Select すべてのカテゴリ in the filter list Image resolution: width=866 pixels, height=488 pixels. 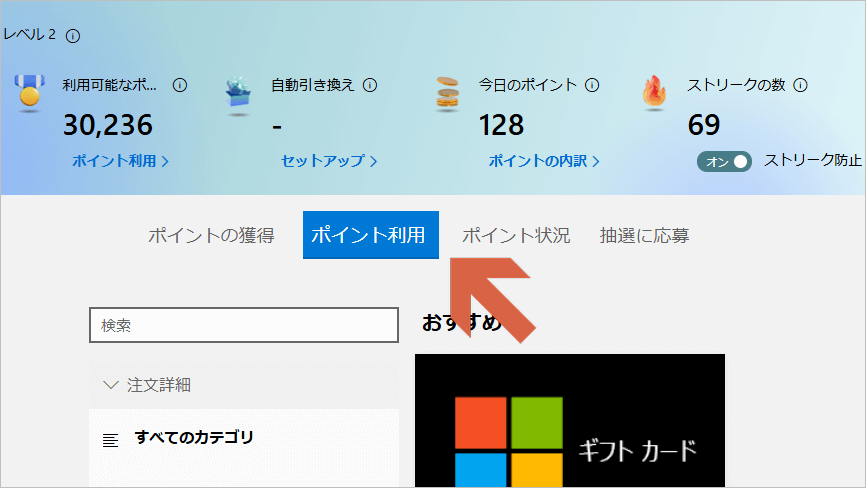click(x=194, y=437)
